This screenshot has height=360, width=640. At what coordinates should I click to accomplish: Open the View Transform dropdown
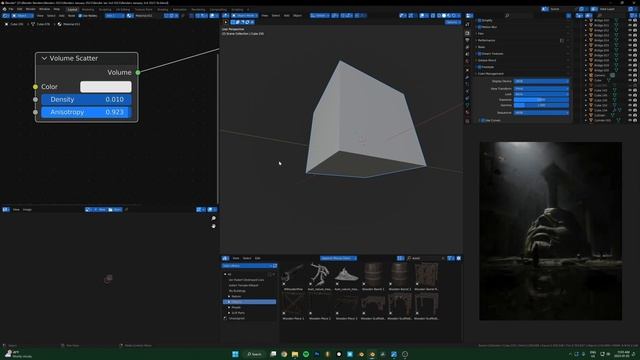click(x=541, y=88)
